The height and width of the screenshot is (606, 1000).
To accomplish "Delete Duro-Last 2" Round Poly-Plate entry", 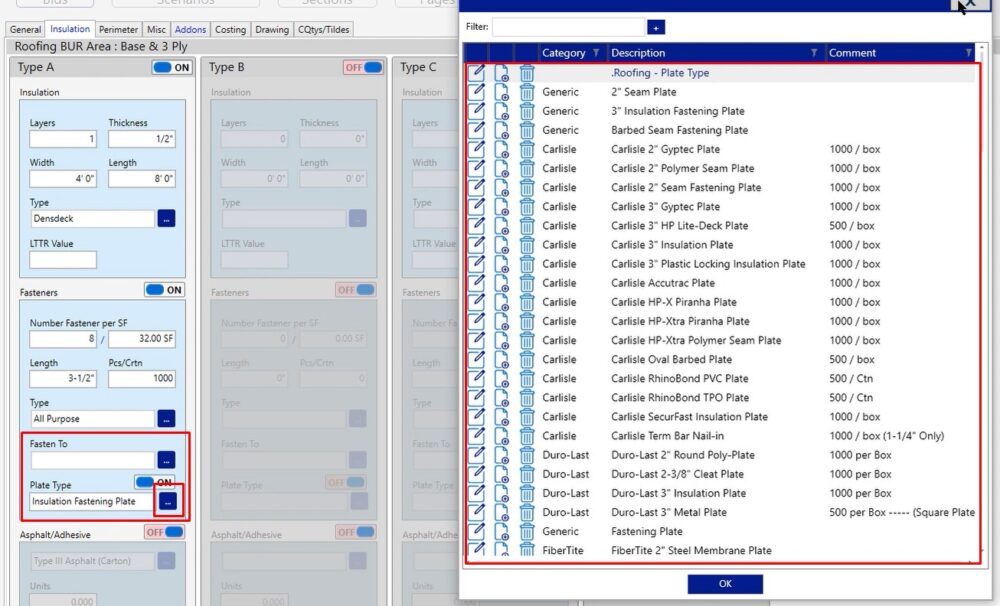I will (x=527, y=455).
